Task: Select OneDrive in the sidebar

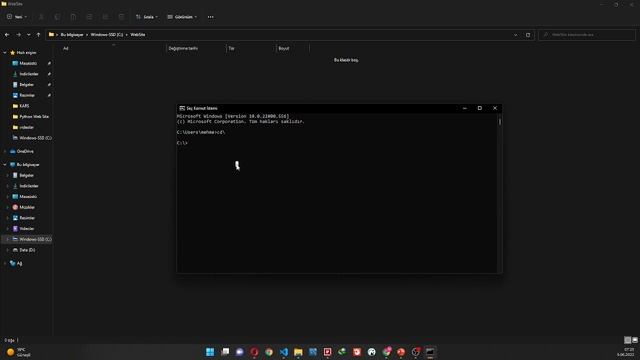Action: [25, 151]
